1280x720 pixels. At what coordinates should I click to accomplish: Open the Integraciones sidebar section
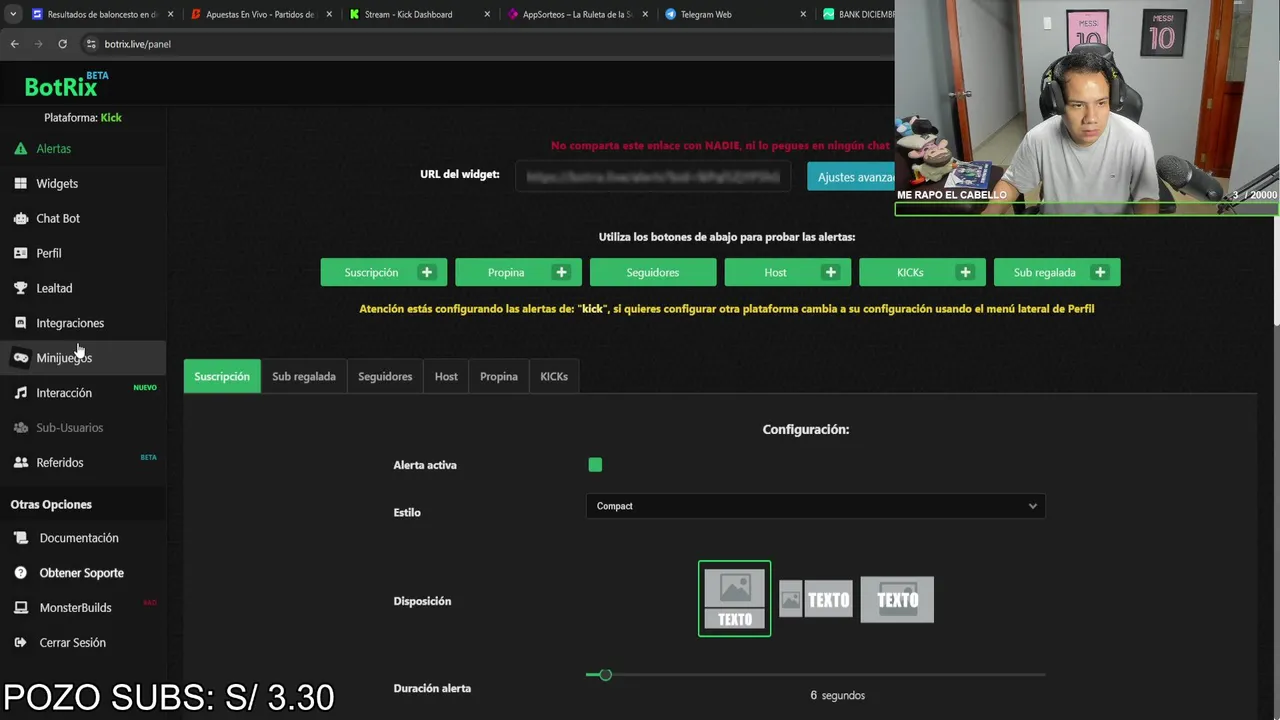[x=83, y=323]
